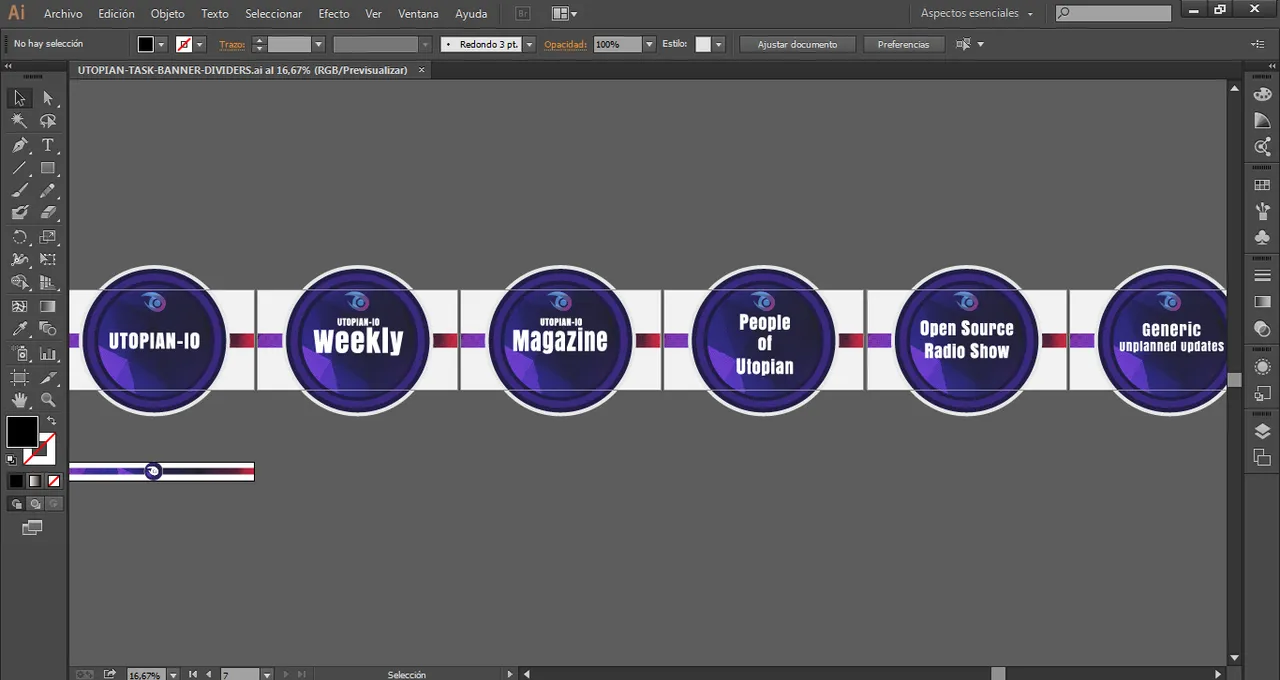Select the Column Graph tool
Screen dimensions: 1280x680
pyautogui.click(x=47, y=354)
